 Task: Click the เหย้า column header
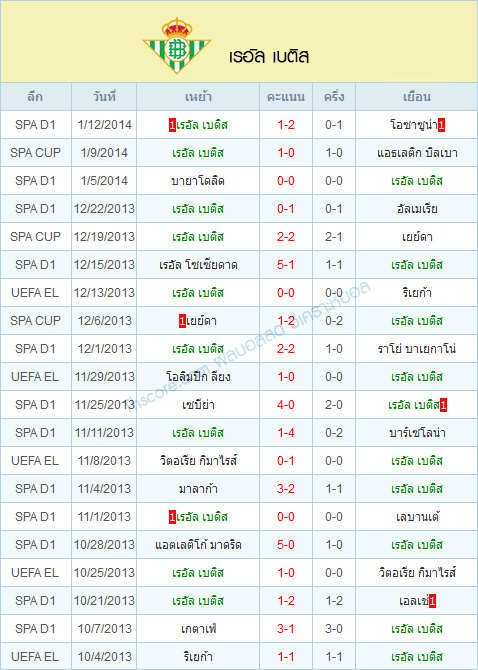[x=198, y=97]
